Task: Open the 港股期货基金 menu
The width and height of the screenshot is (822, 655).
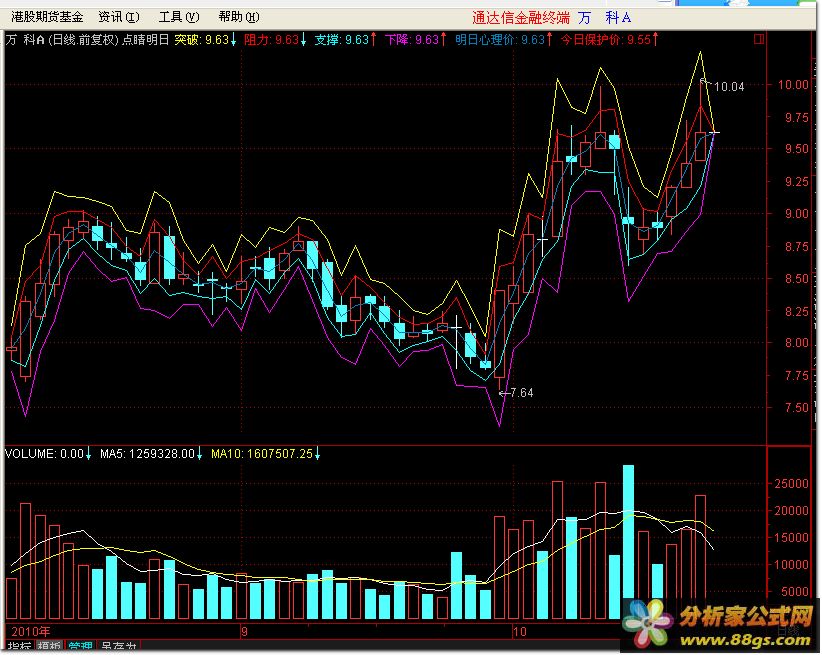Action: pos(47,17)
